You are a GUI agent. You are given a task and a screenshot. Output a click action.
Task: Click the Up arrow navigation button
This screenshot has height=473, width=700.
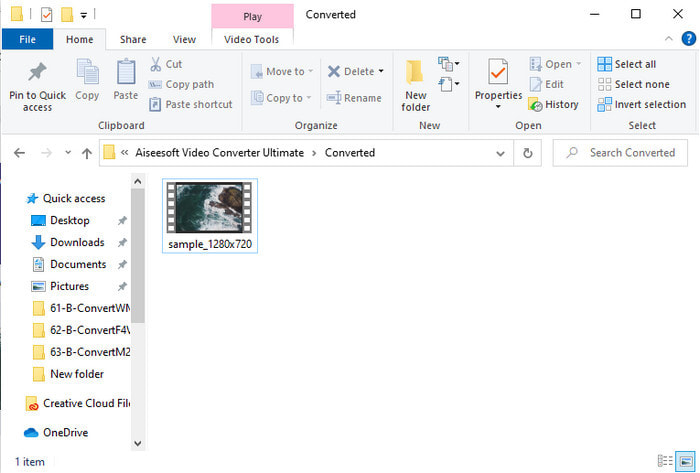87,153
